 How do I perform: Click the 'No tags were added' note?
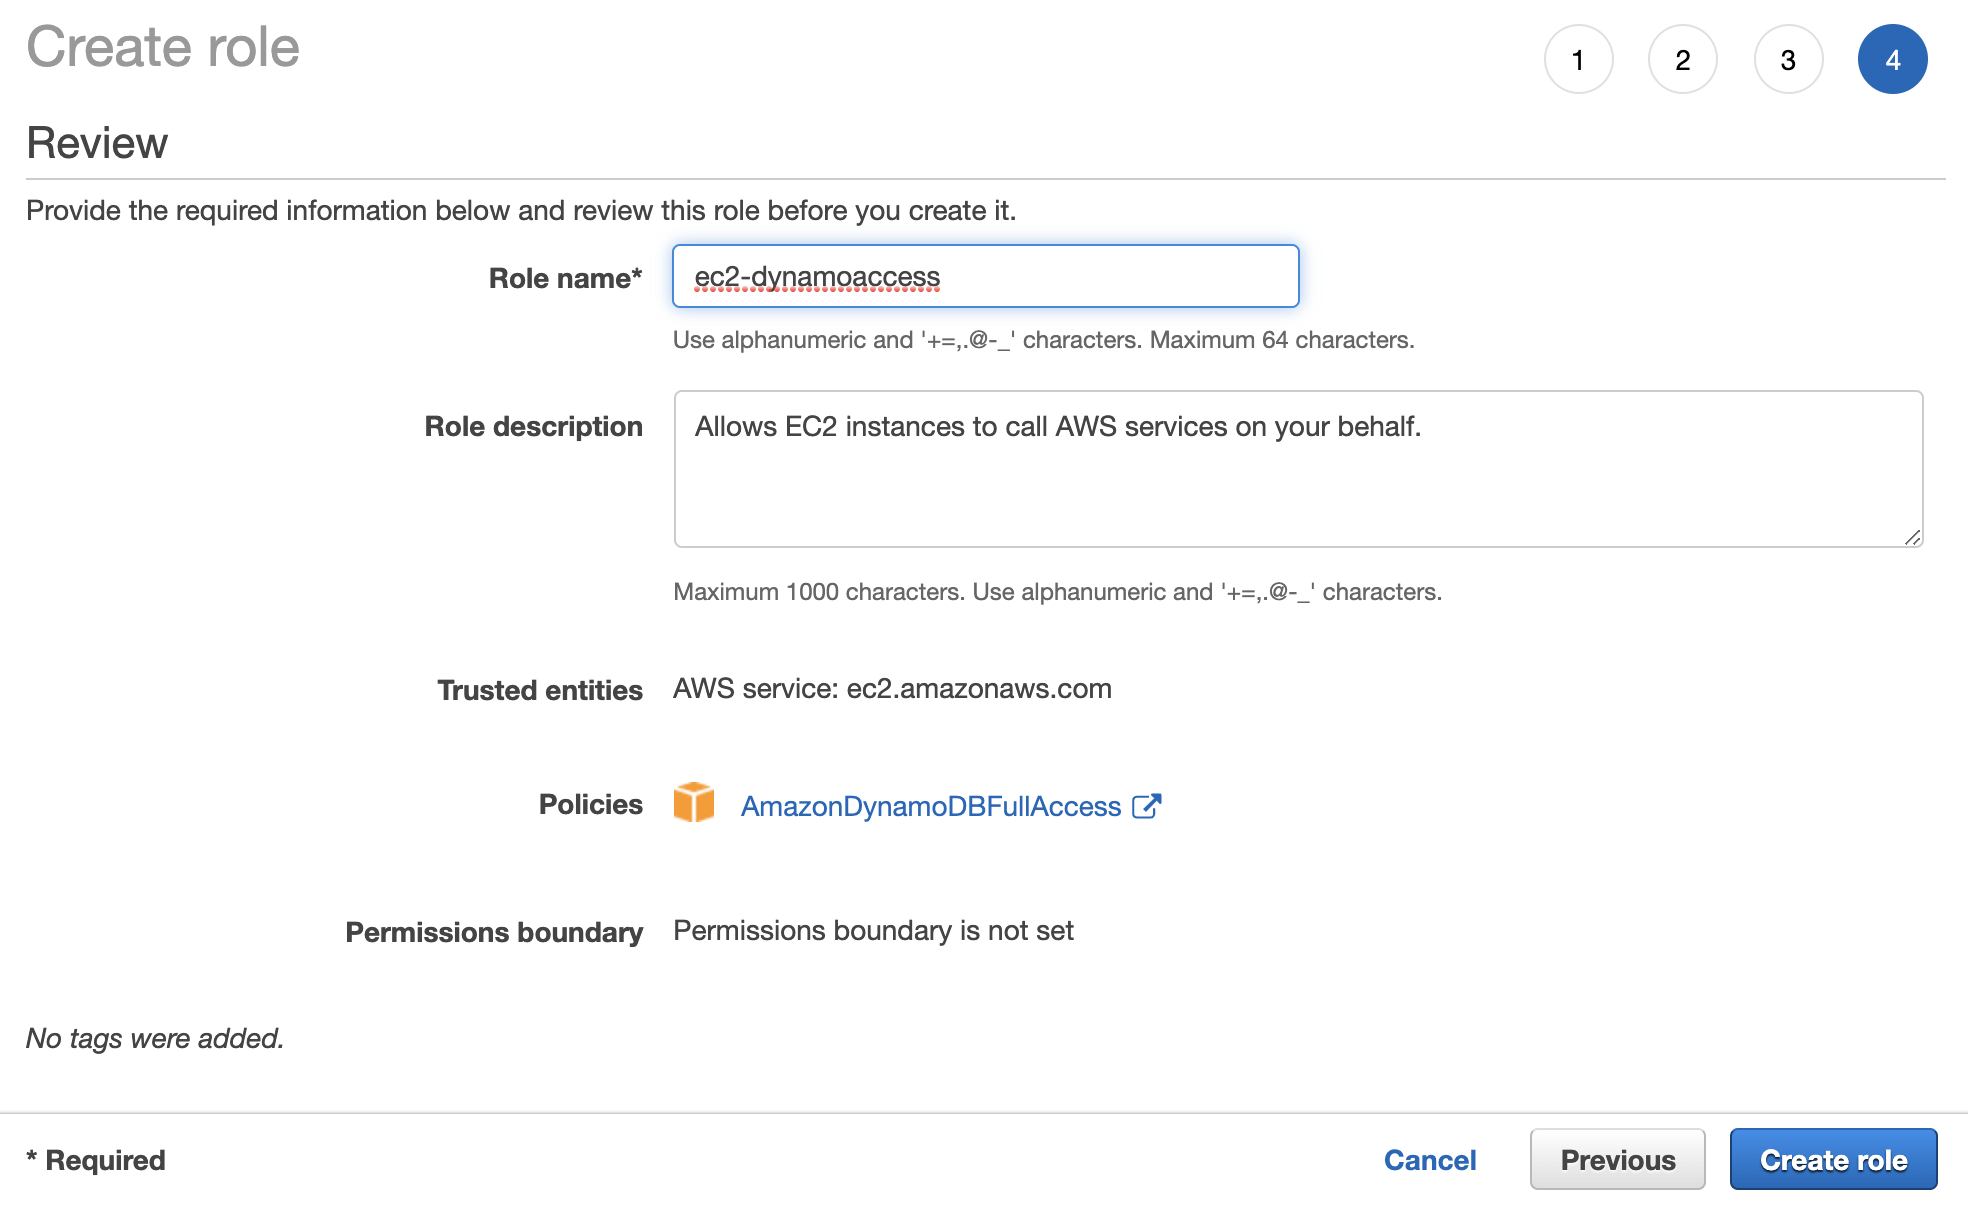pyautogui.click(x=155, y=1038)
